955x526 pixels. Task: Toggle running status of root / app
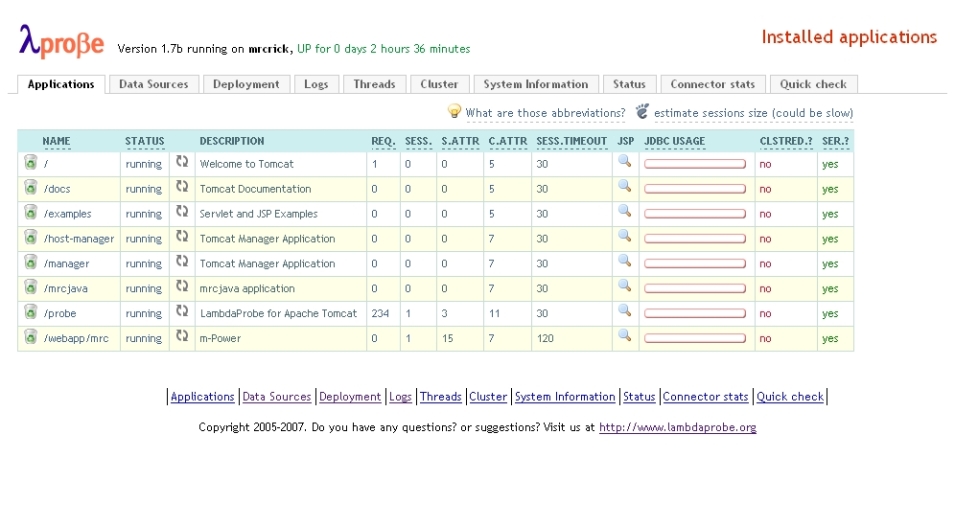(x=144, y=164)
